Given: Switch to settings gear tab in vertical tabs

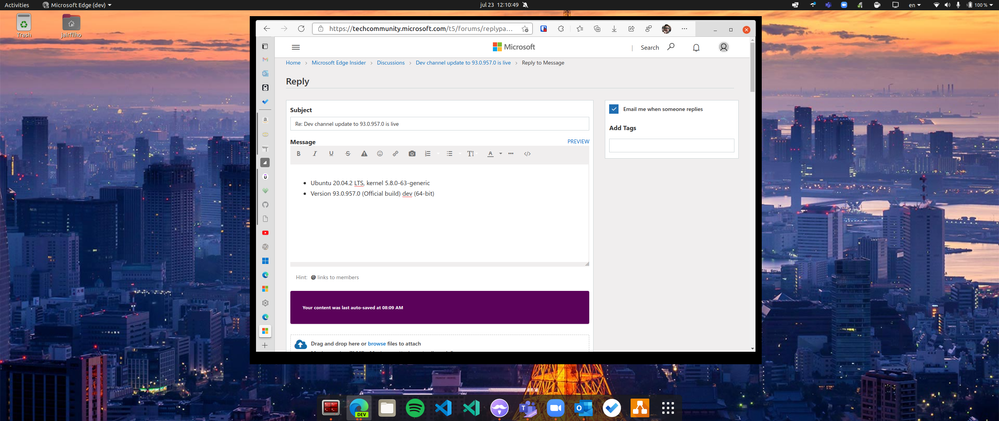Looking at the screenshot, I should point(266,303).
